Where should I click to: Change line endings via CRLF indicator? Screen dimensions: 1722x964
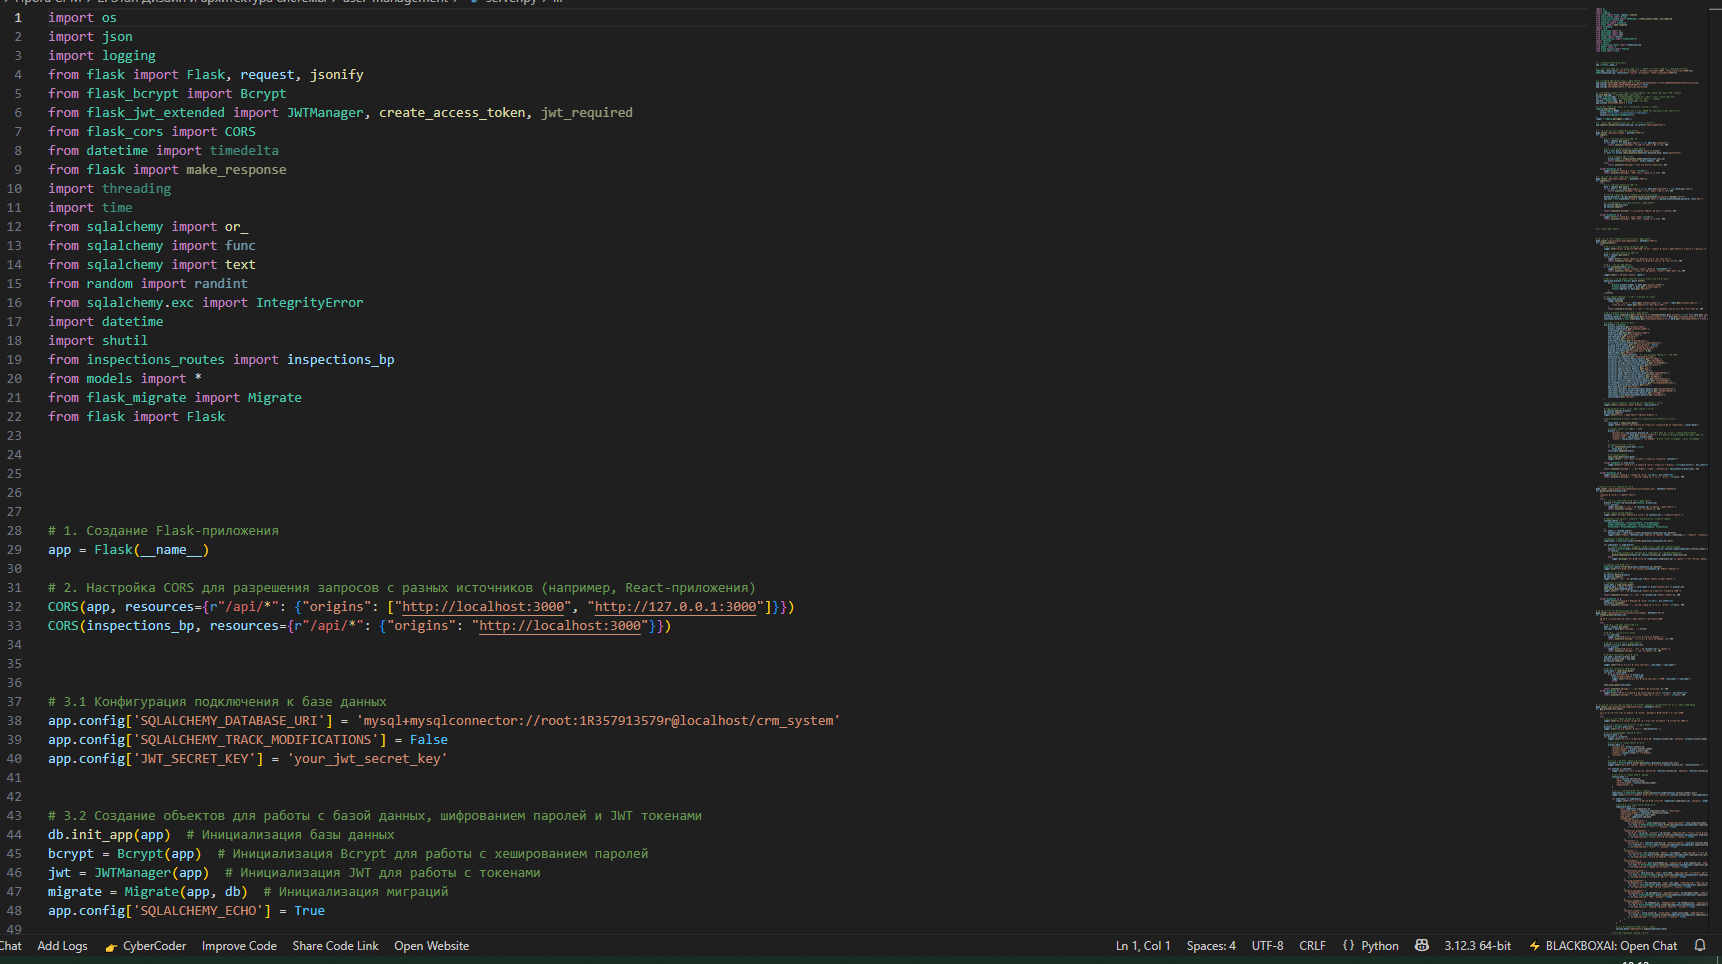point(1312,946)
